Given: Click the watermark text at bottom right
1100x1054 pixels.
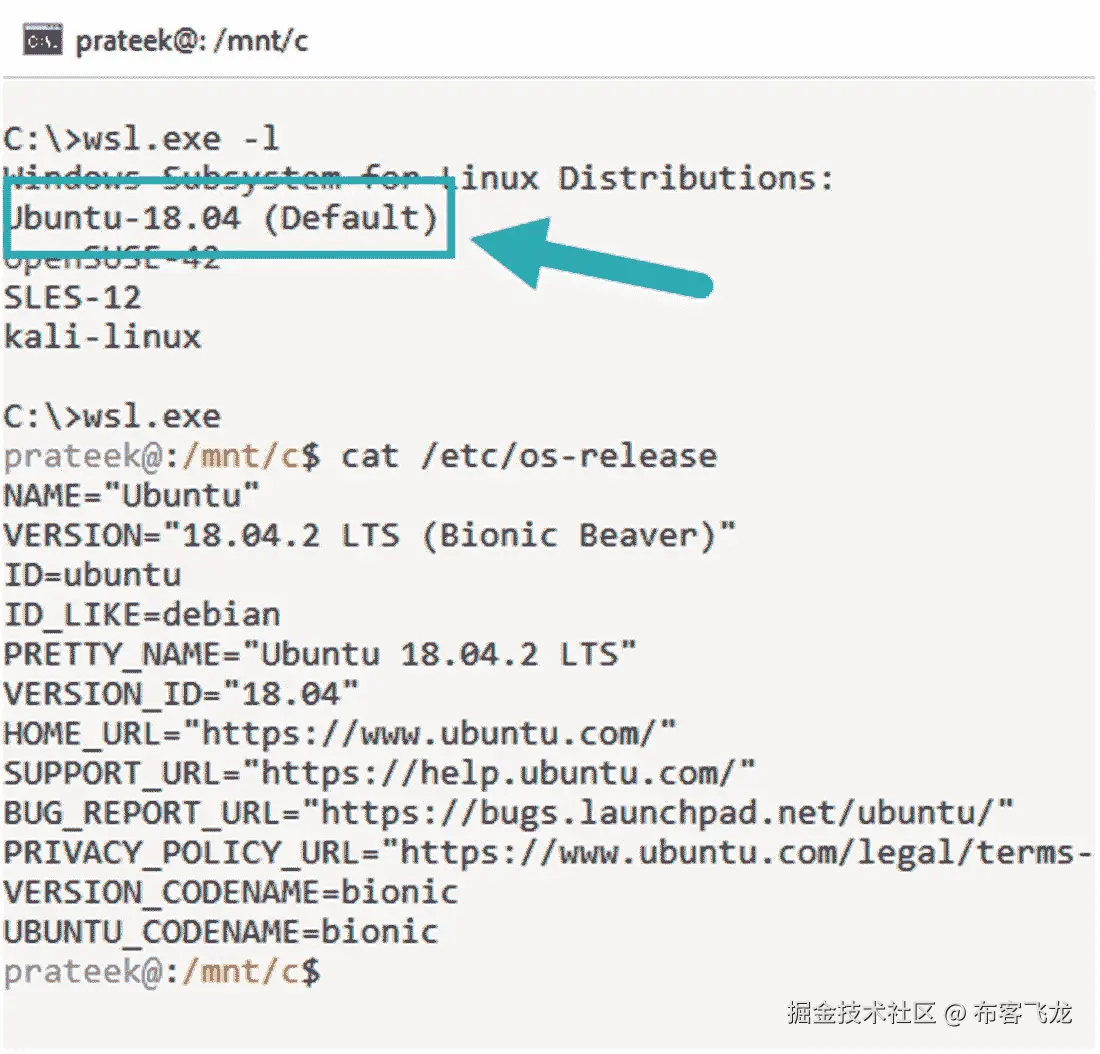Looking at the screenshot, I should coord(929,1013).
